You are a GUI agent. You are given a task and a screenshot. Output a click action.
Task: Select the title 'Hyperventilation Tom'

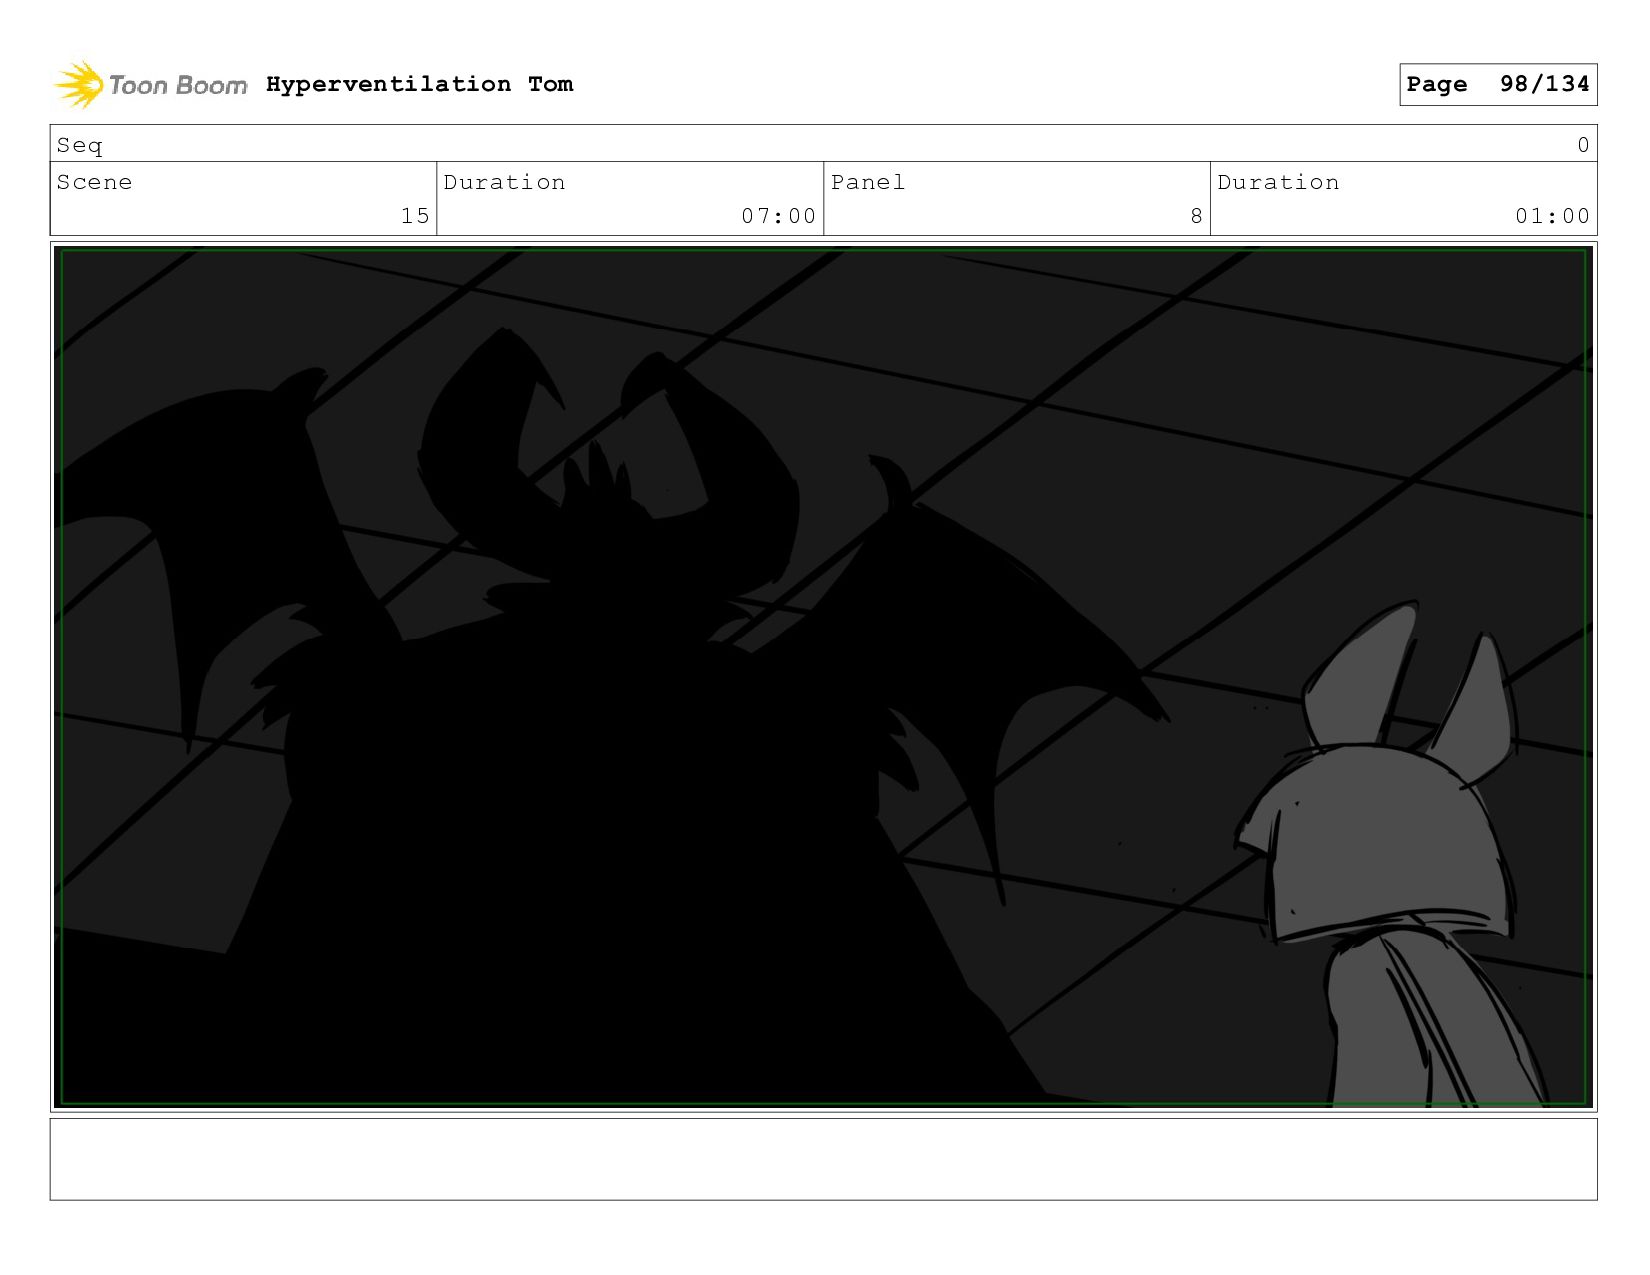point(420,84)
